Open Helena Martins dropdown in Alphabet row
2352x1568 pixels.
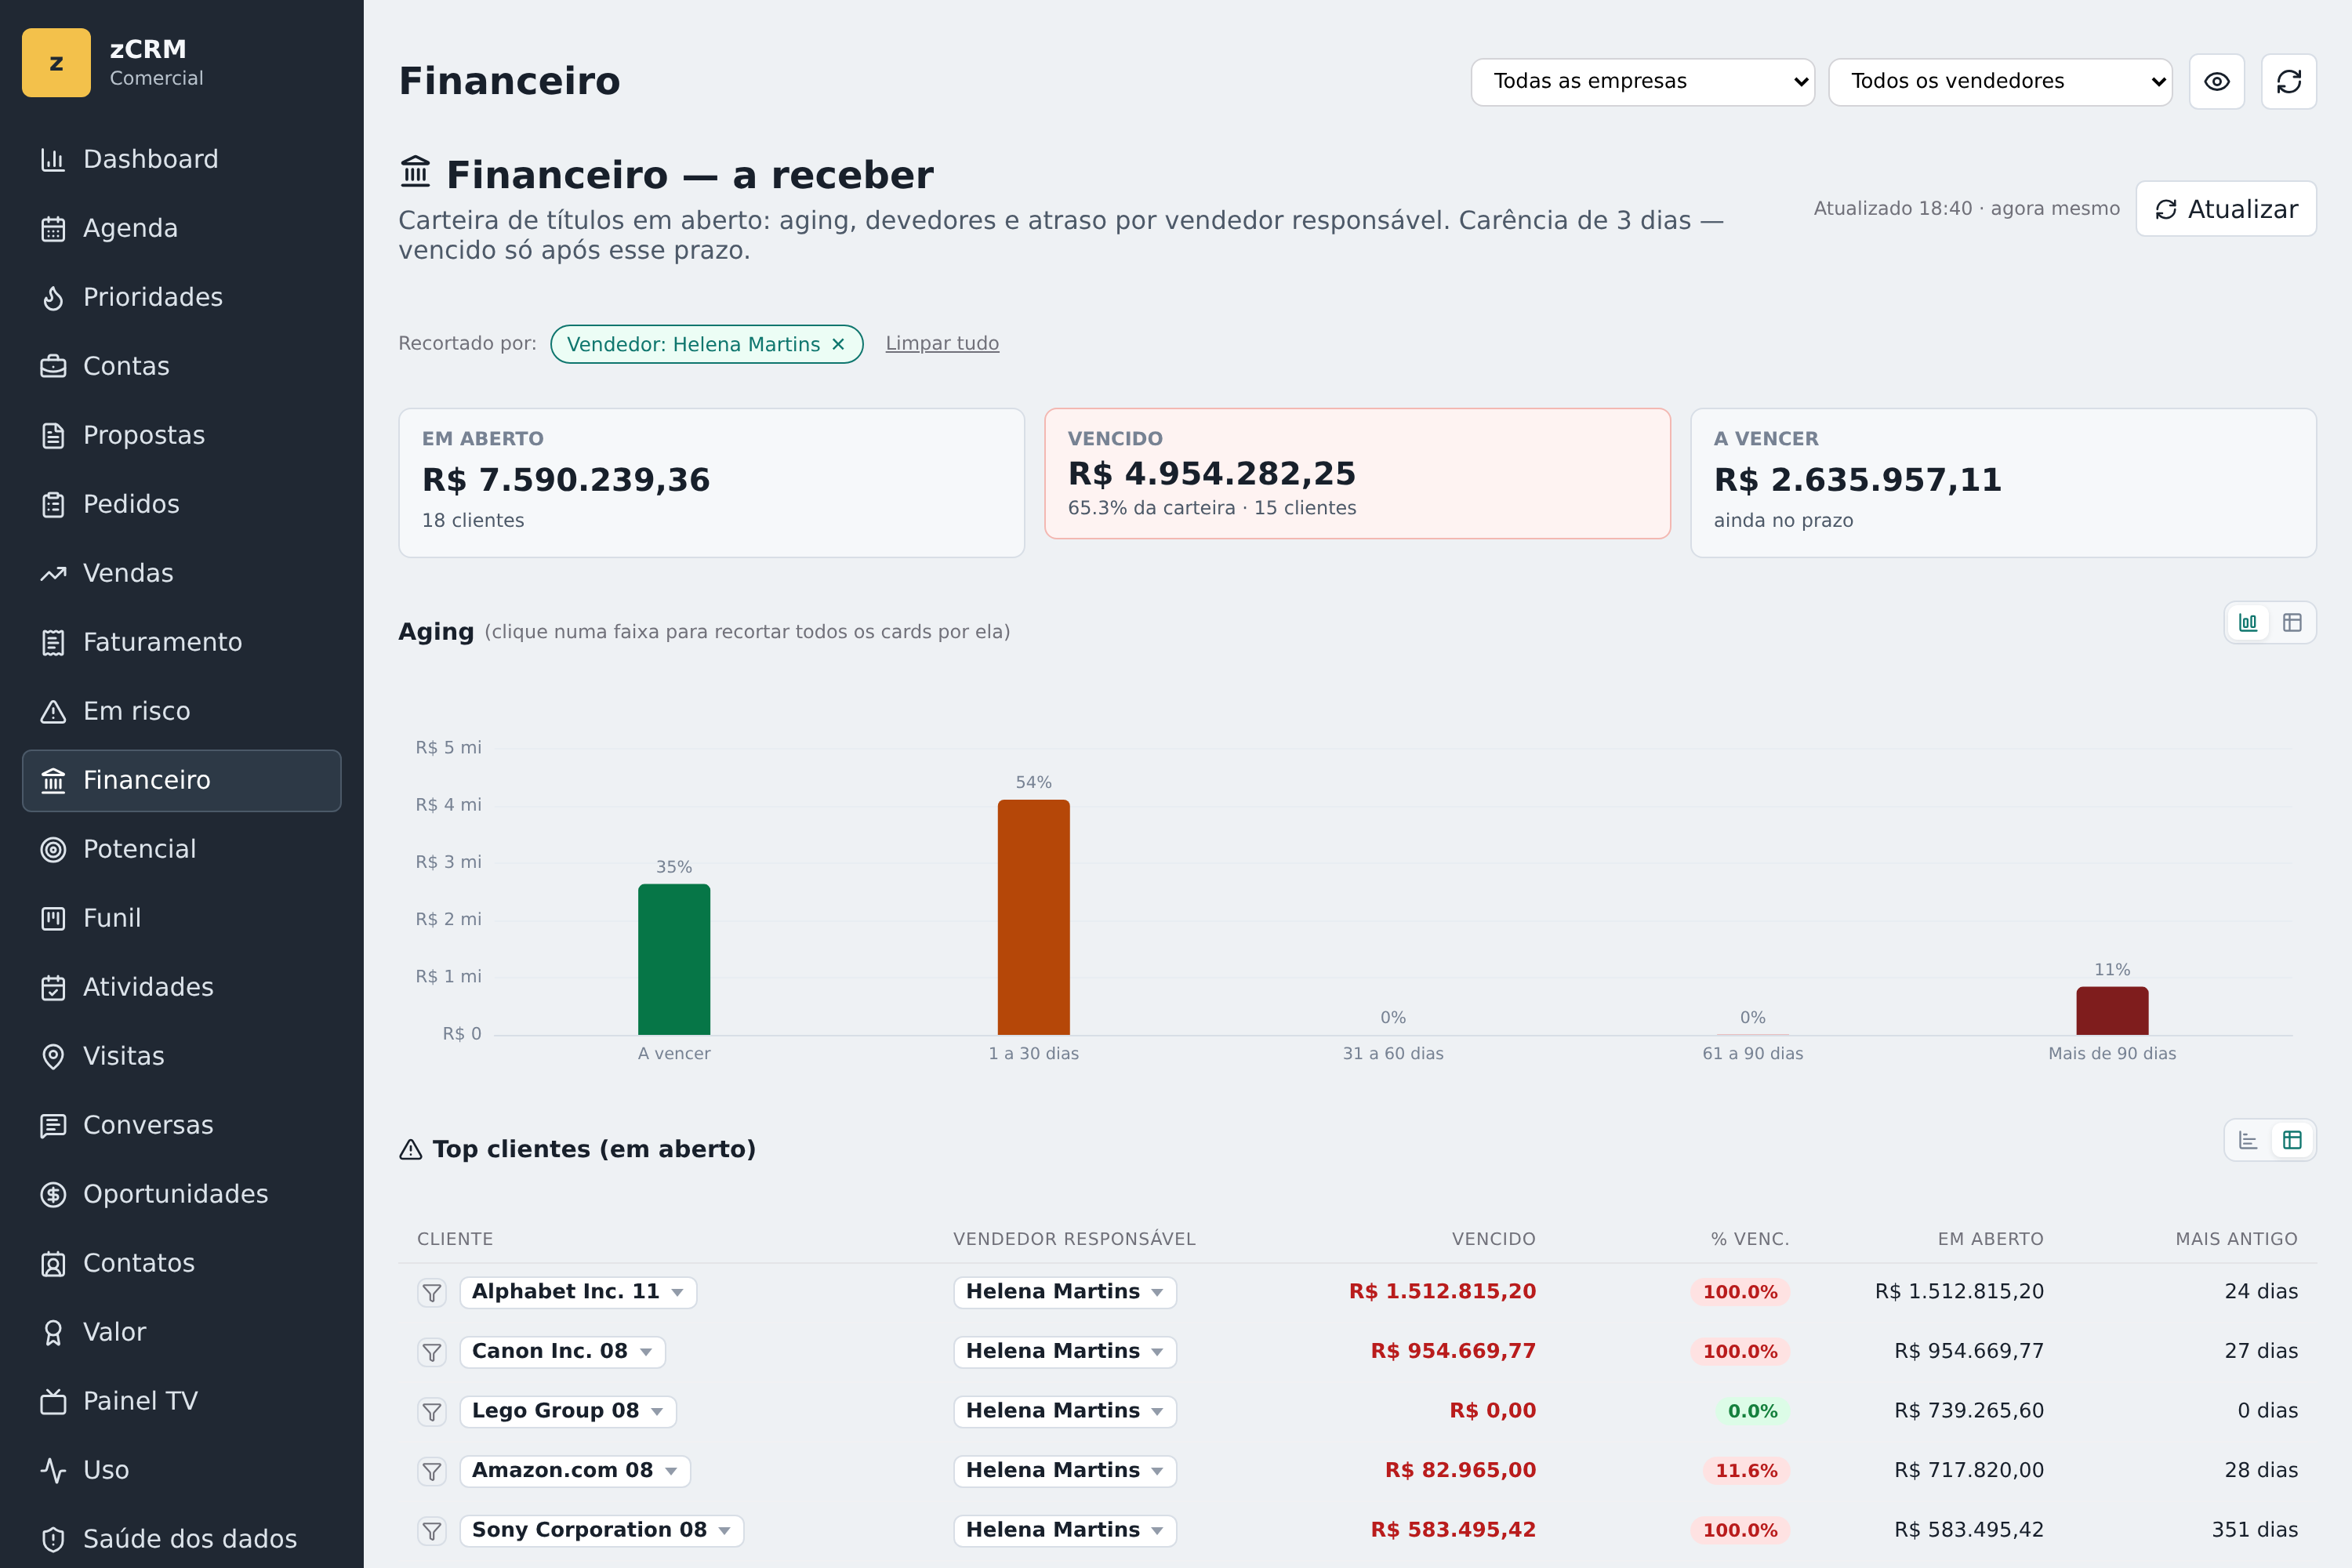(1065, 1292)
